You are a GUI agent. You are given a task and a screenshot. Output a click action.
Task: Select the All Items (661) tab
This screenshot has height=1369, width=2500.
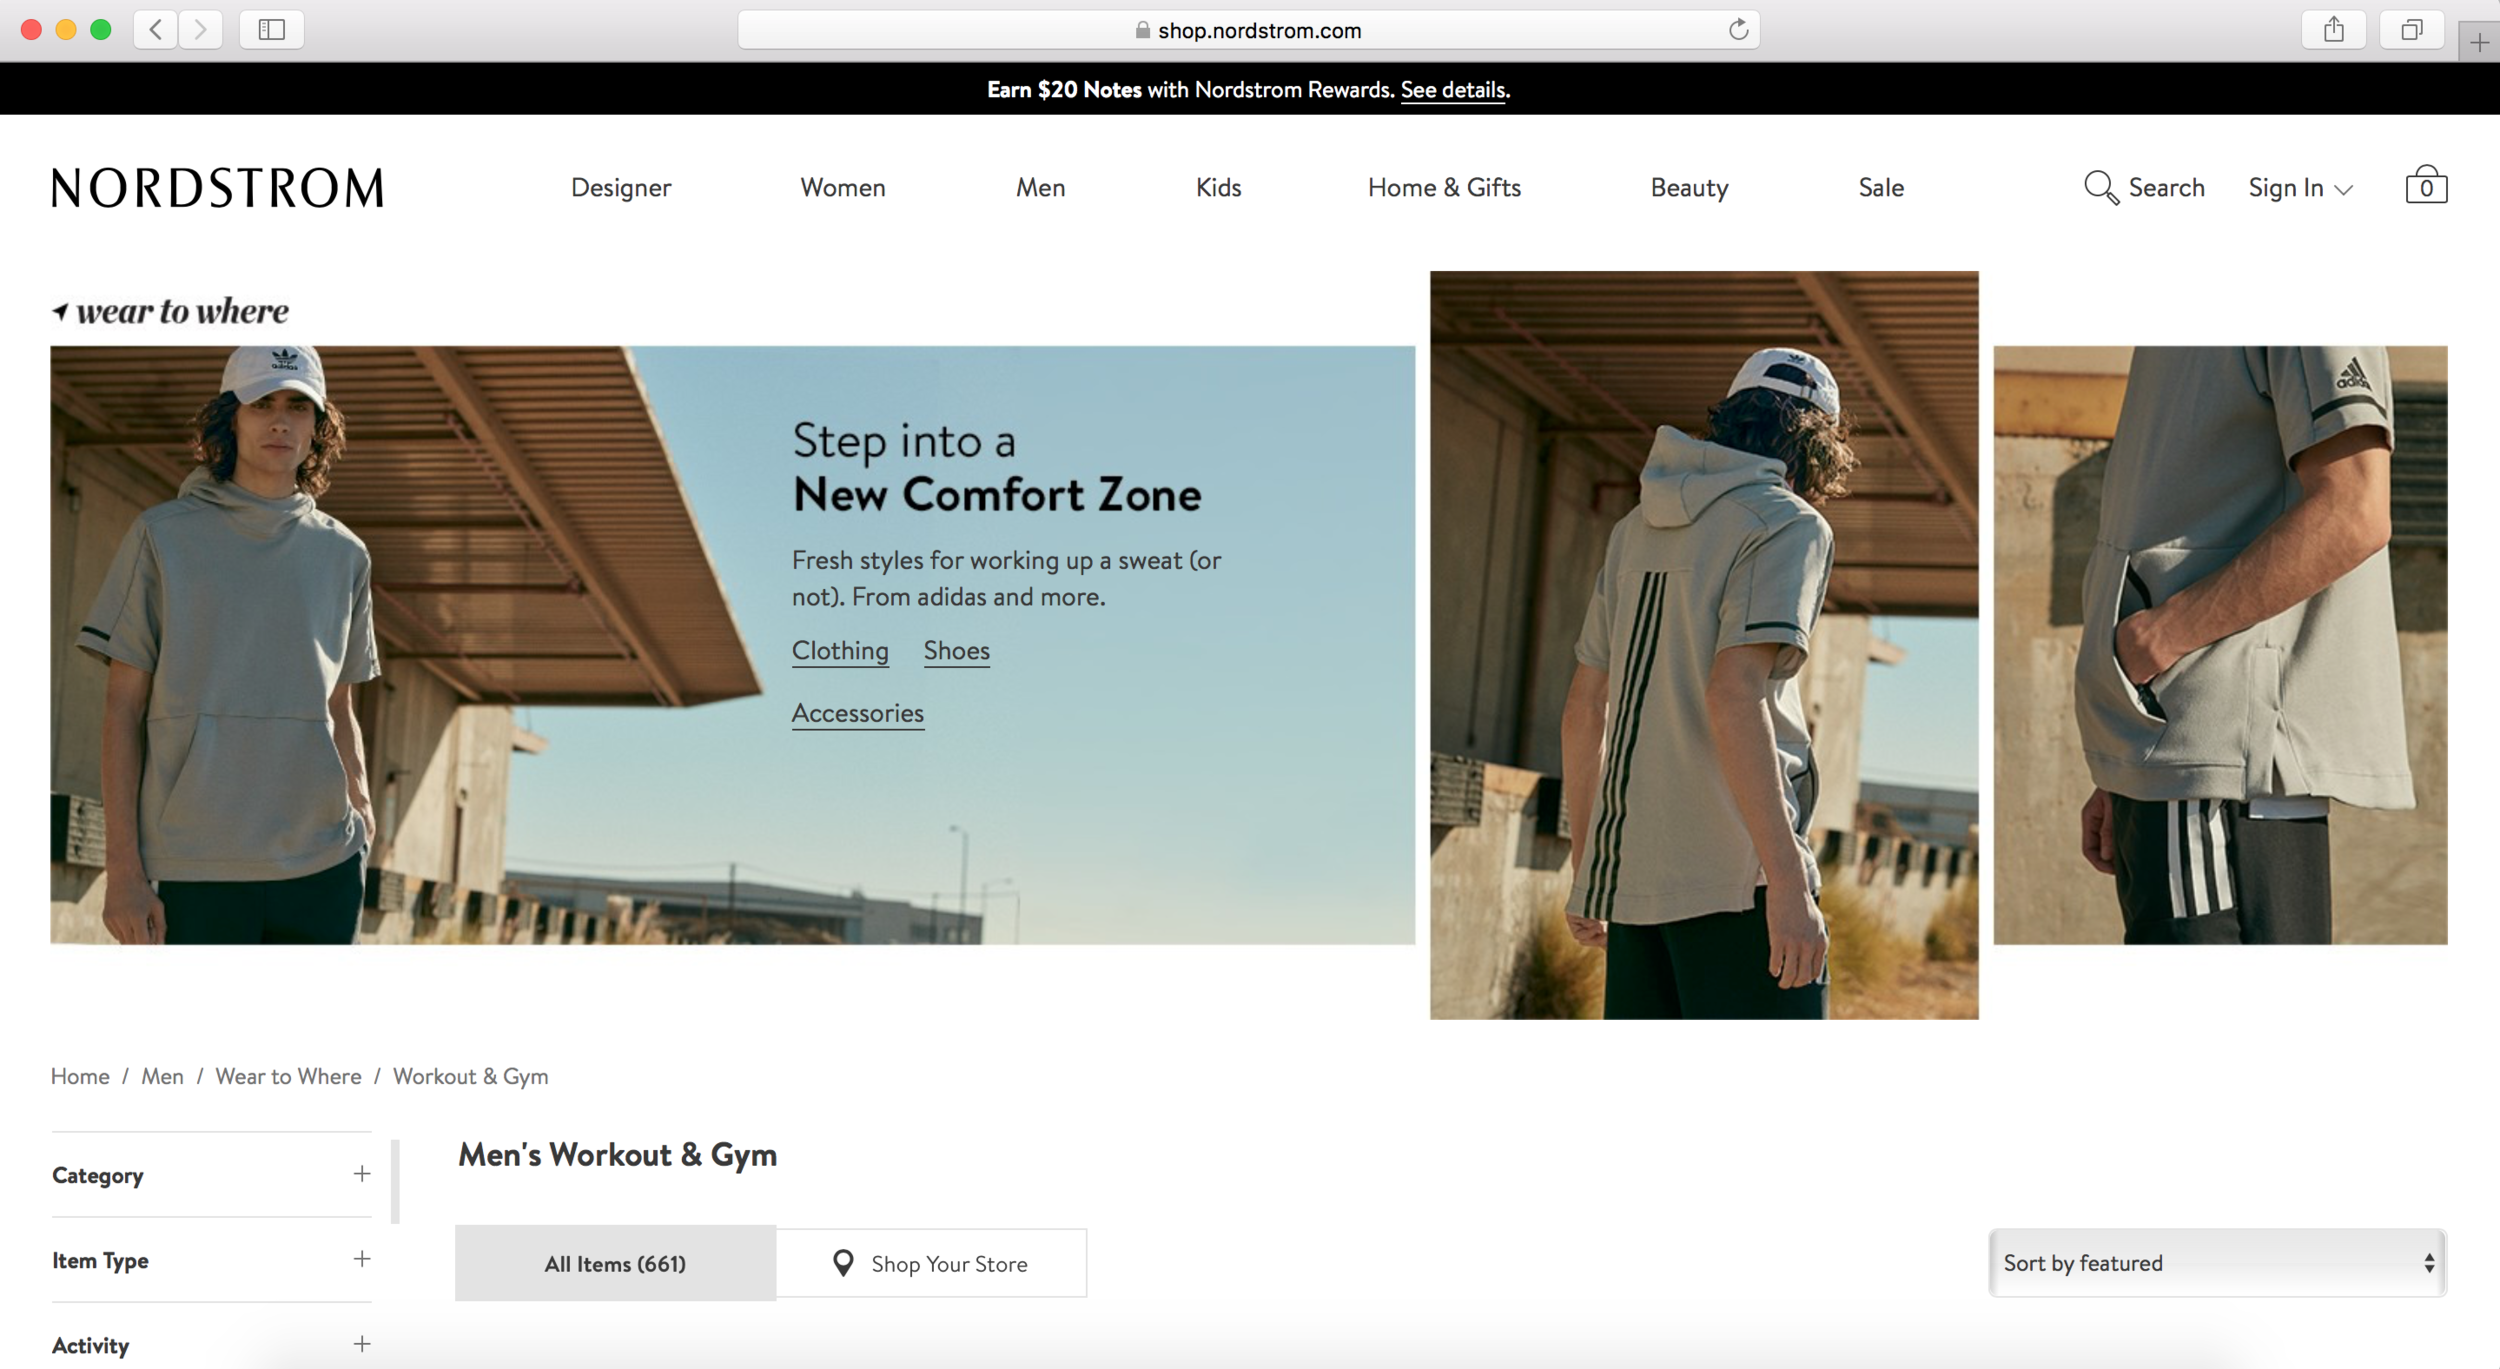(x=615, y=1263)
